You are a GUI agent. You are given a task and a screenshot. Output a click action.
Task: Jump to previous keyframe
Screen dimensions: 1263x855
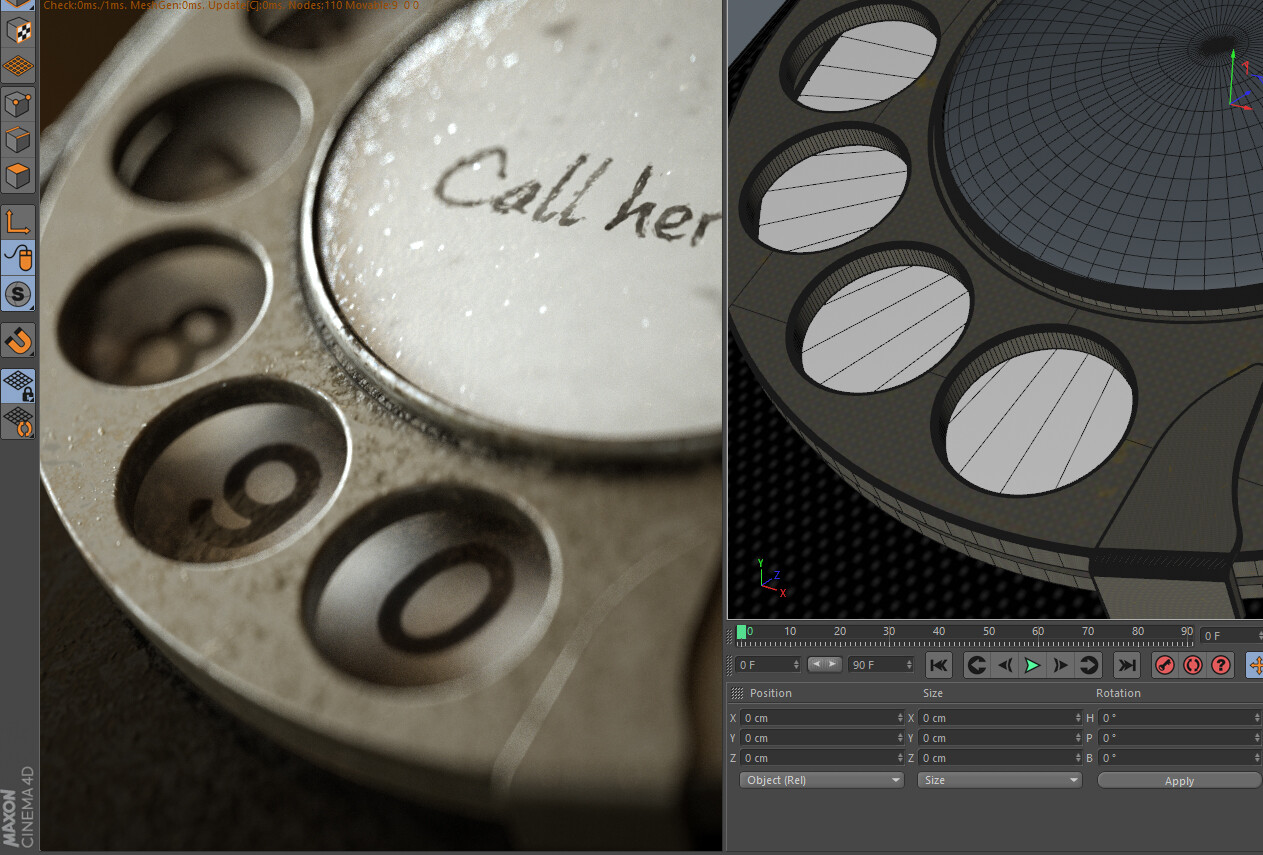pos(977,665)
